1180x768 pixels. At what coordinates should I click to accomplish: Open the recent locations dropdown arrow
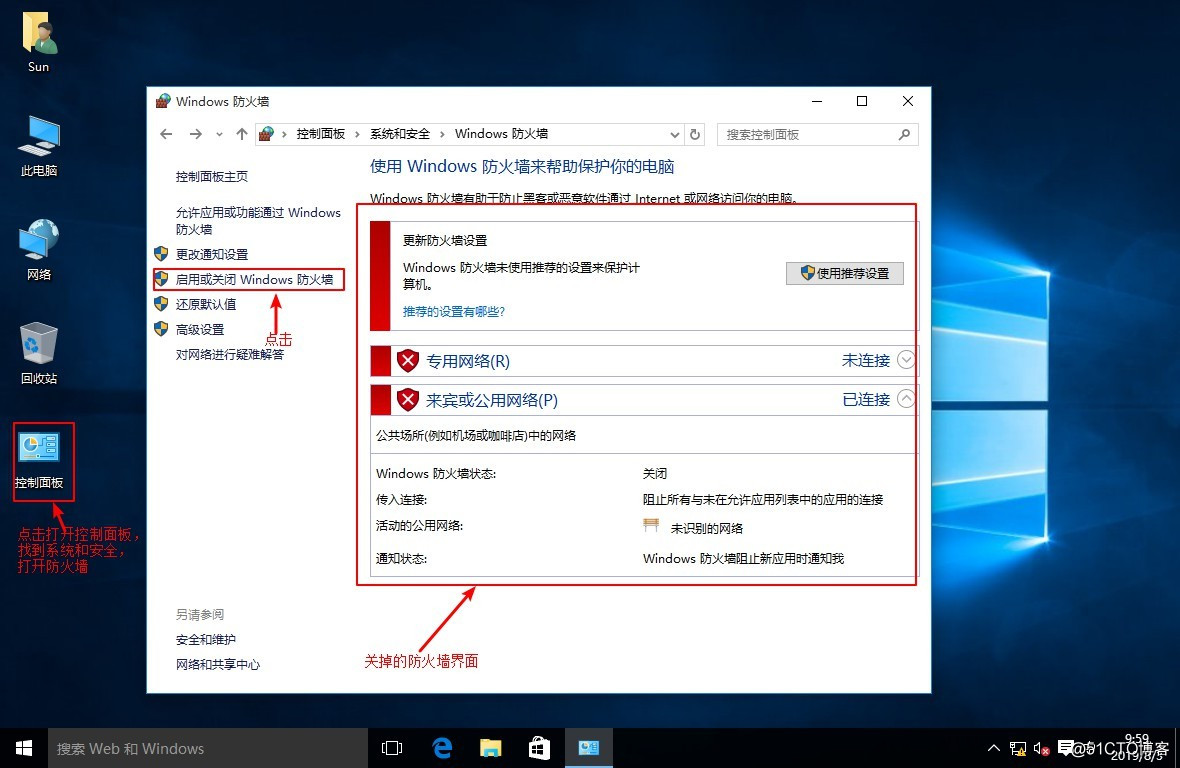pyautogui.click(x=219, y=135)
